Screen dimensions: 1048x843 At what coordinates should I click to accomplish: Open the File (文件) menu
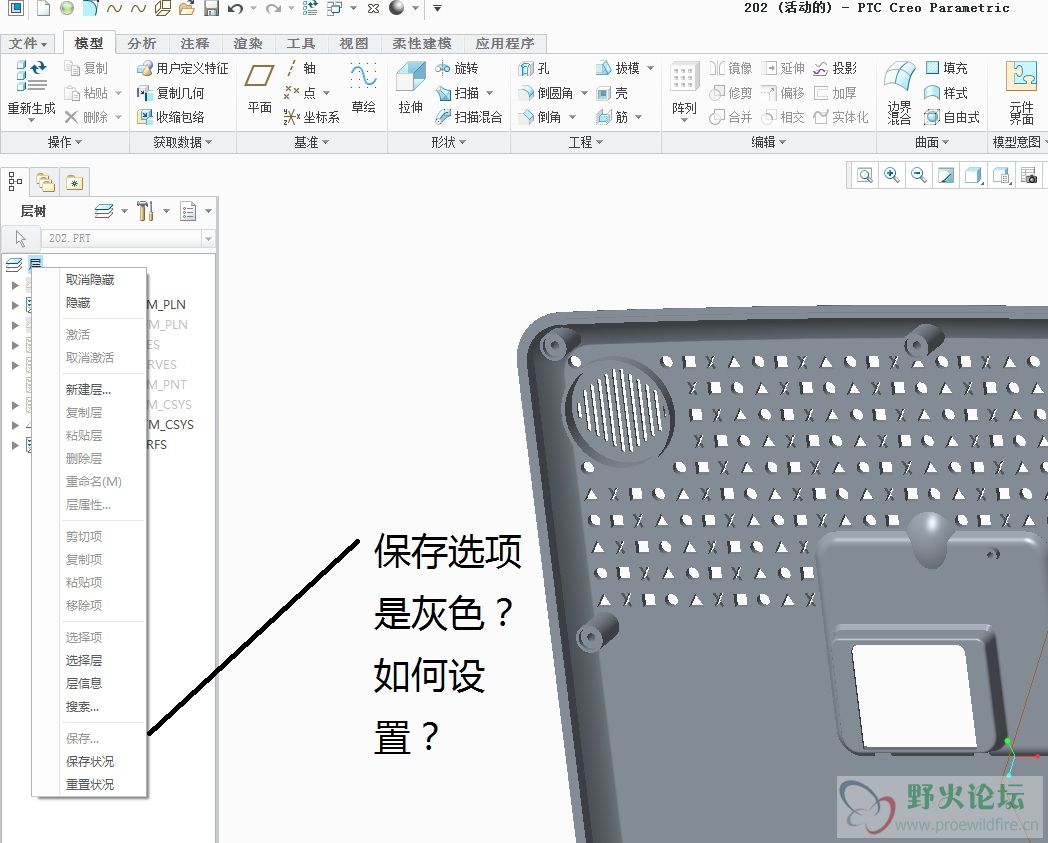point(28,43)
